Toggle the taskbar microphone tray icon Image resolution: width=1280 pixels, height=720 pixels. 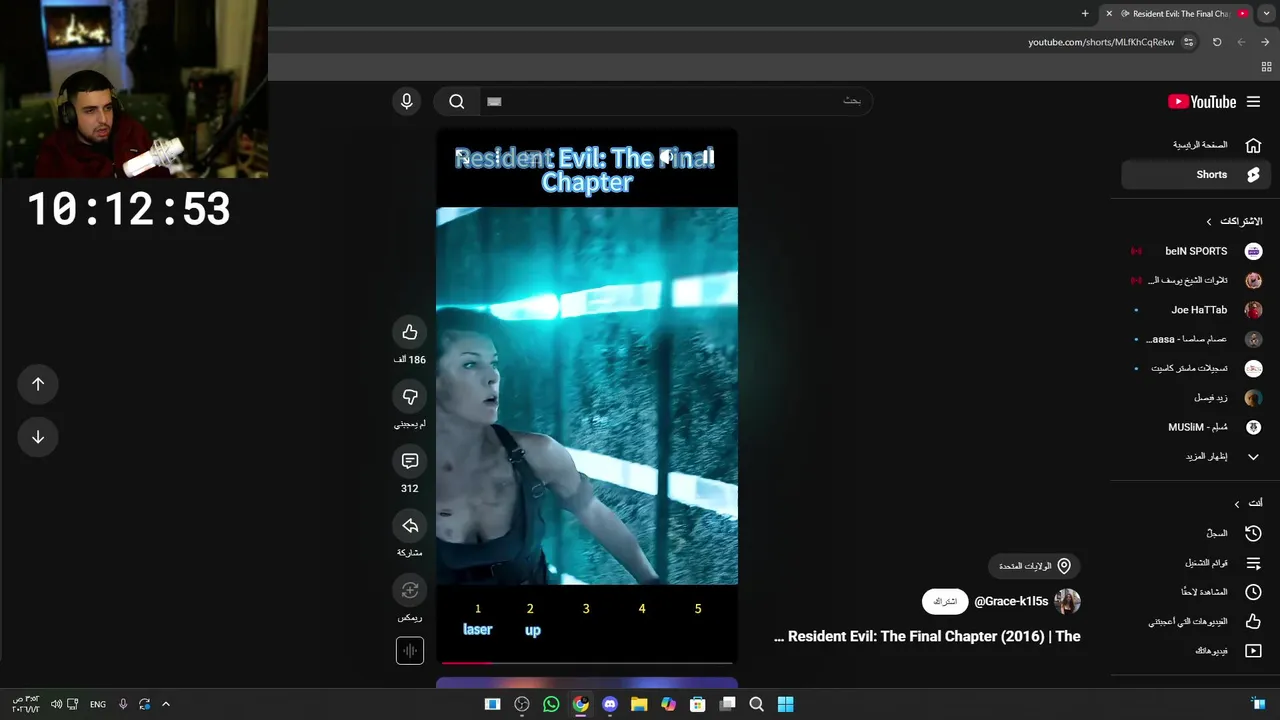pyautogui.click(x=123, y=704)
